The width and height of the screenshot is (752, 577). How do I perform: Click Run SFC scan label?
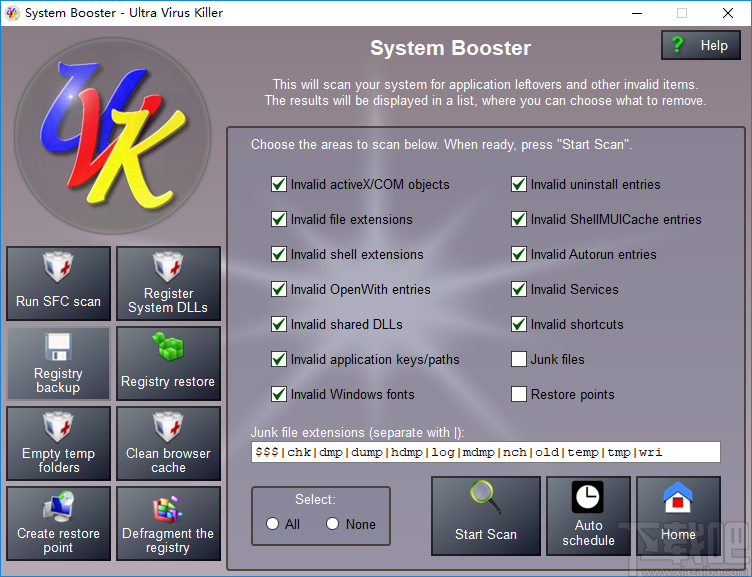[x=58, y=301]
